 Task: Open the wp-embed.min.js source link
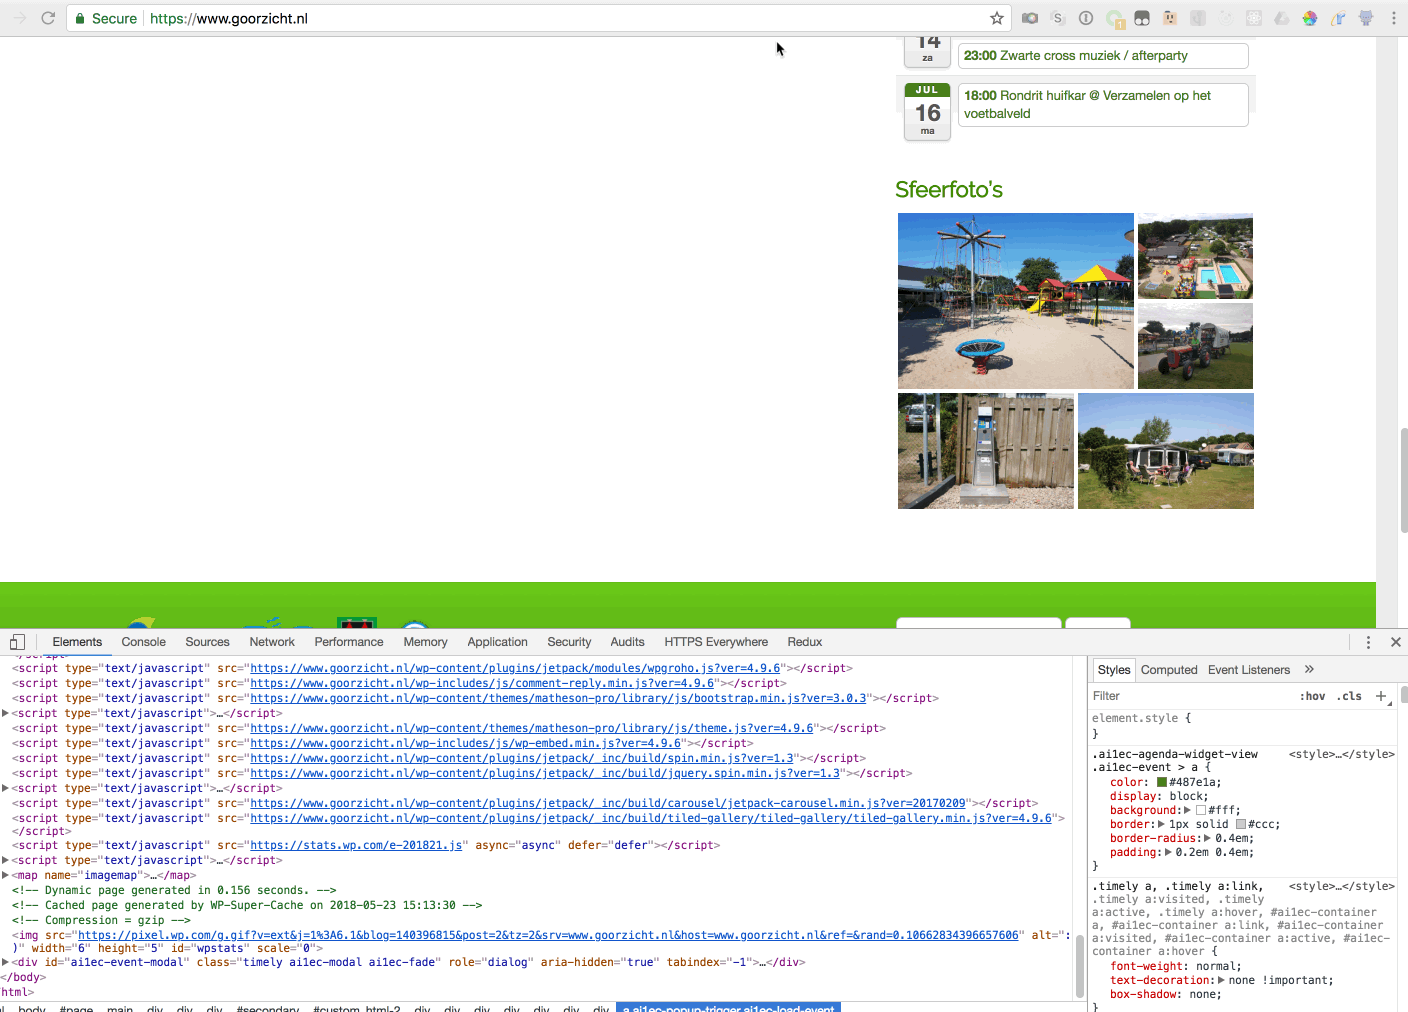[x=465, y=743]
